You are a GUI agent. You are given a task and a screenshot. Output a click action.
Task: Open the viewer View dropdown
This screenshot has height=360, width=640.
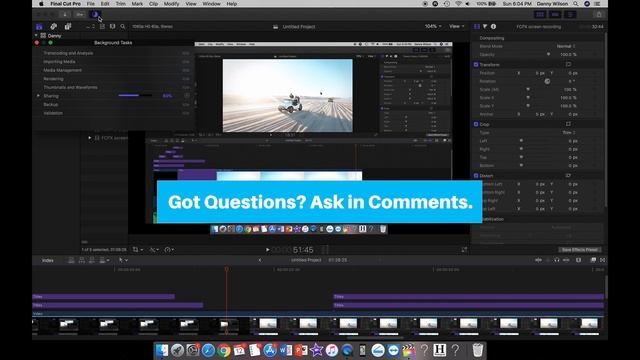[457, 27]
